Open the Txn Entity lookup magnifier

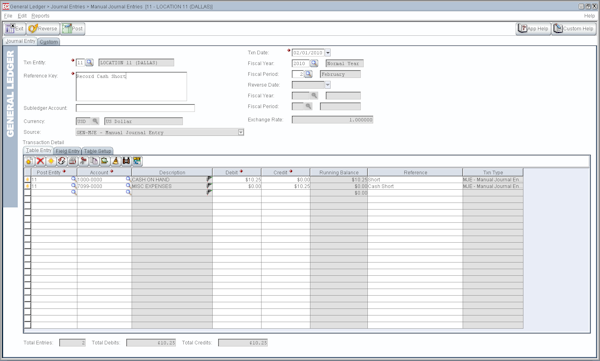pyautogui.click(x=89, y=62)
